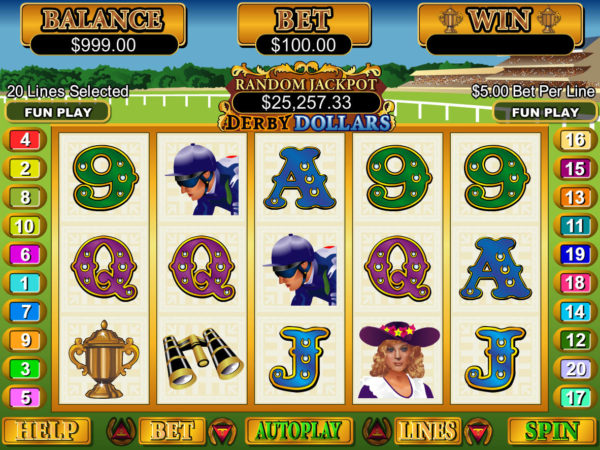
Task: Click the right FUN PLAY label
Action: pyautogui.click(x=545, y=112)
